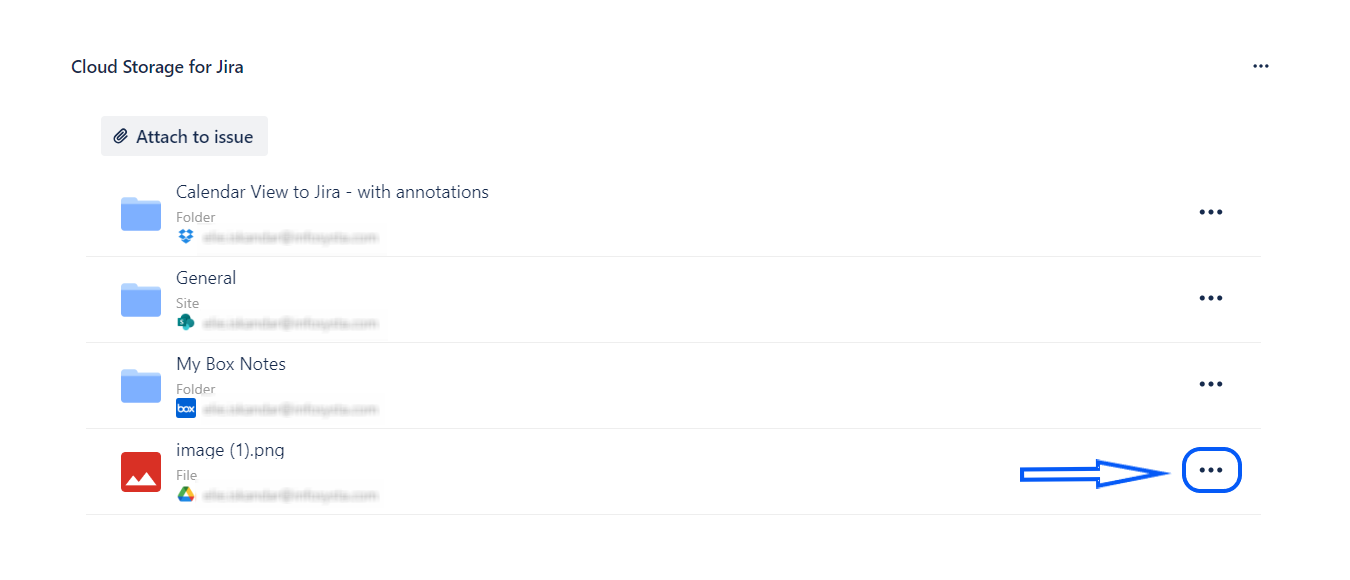
Task: Click the red image file thumbnail icon
Action: [141, 472]
